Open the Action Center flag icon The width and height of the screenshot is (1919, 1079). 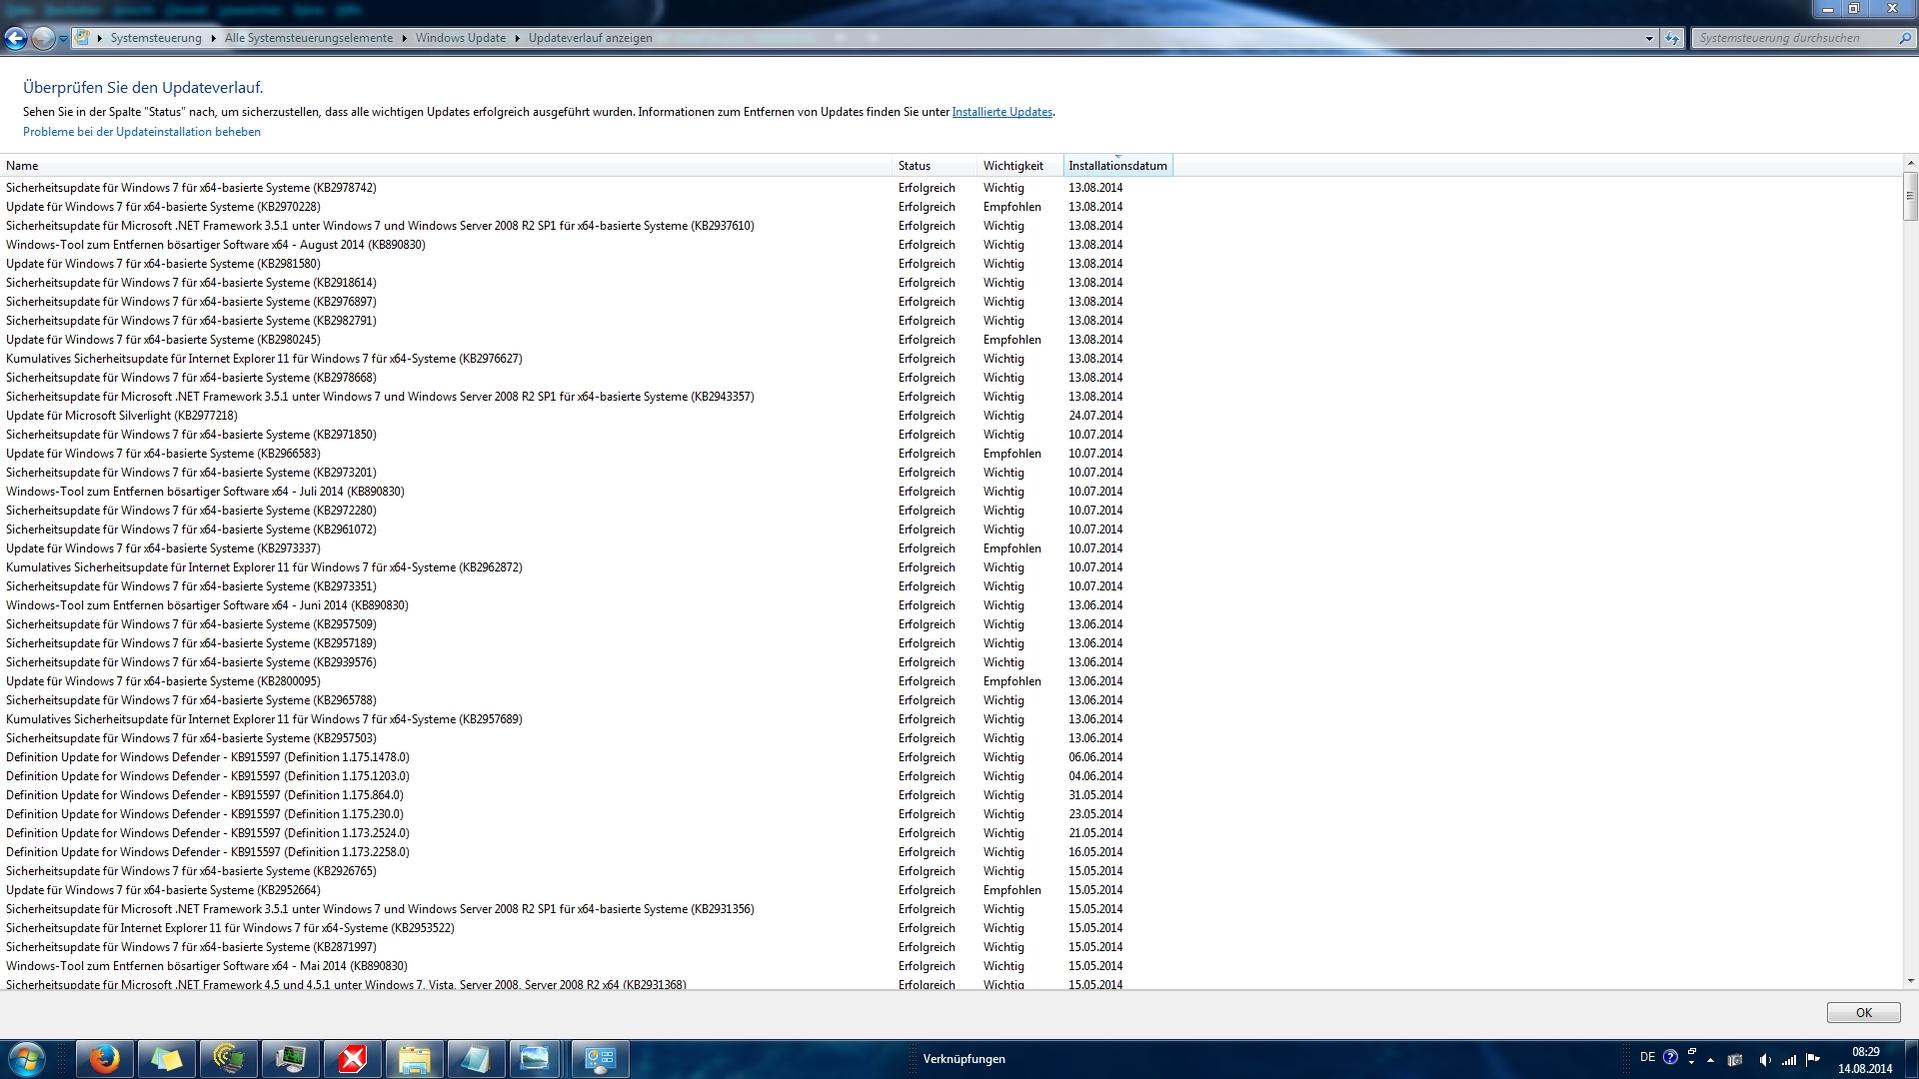tap(1813, 1060)
